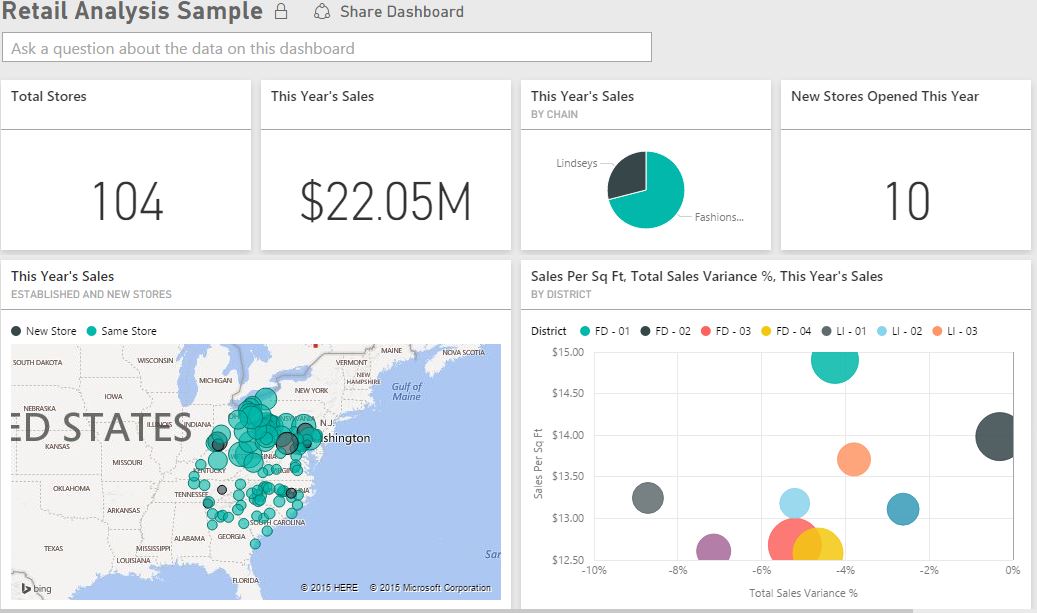Viewport: 1037px width, 613px height.
Task: Select the red FD - 03 legend marker
Action: [705, 330]
